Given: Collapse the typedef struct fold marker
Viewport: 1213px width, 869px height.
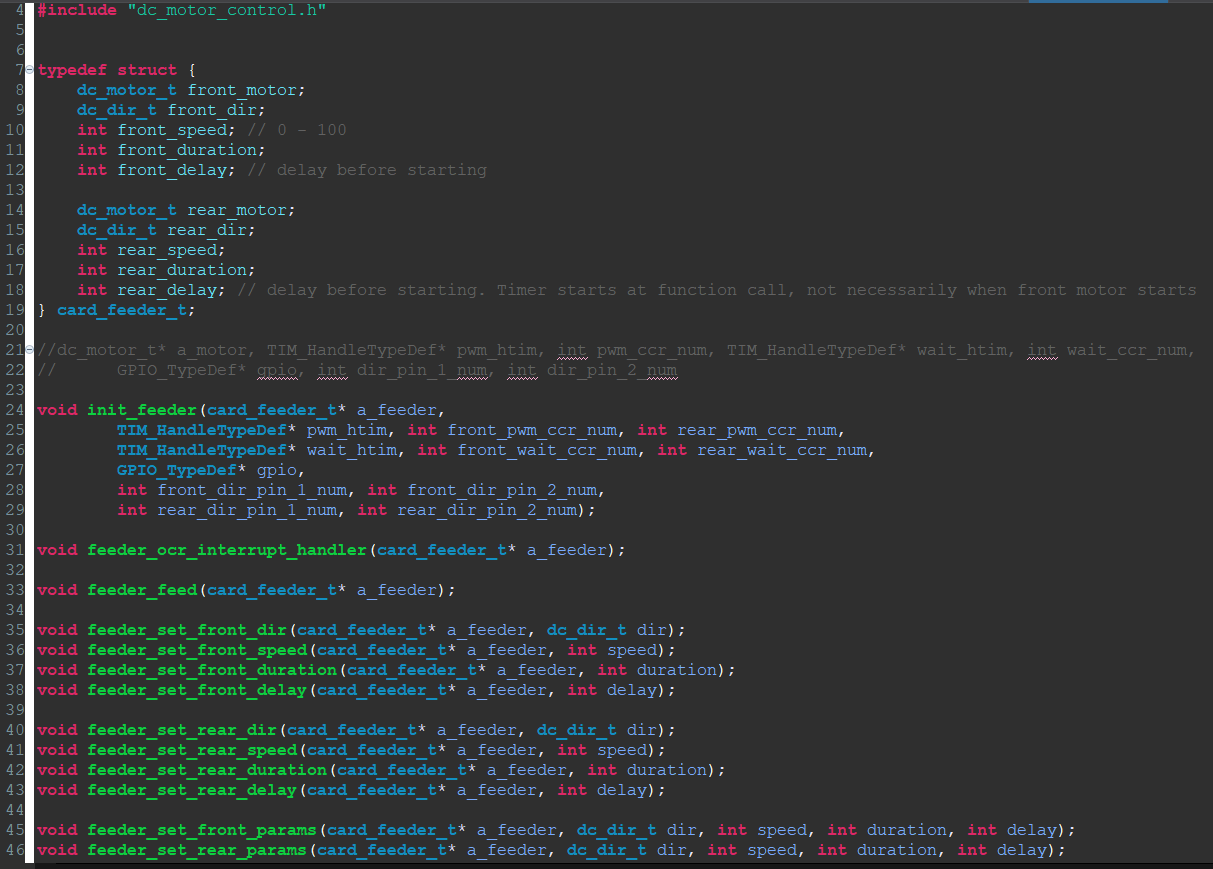Looking at the screenshot, I should (x=29, y=70).
